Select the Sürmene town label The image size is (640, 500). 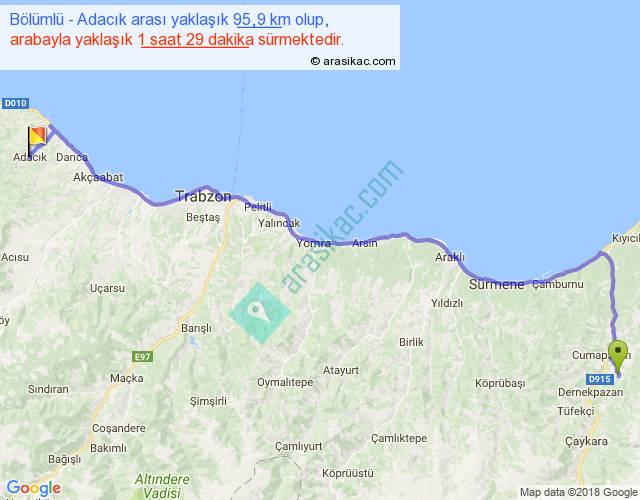(x=496, y=284)
